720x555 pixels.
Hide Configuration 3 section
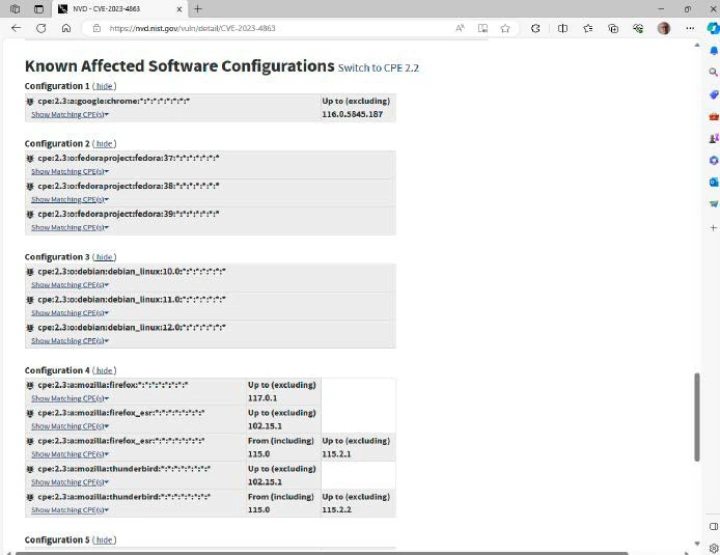pos(104,257)
